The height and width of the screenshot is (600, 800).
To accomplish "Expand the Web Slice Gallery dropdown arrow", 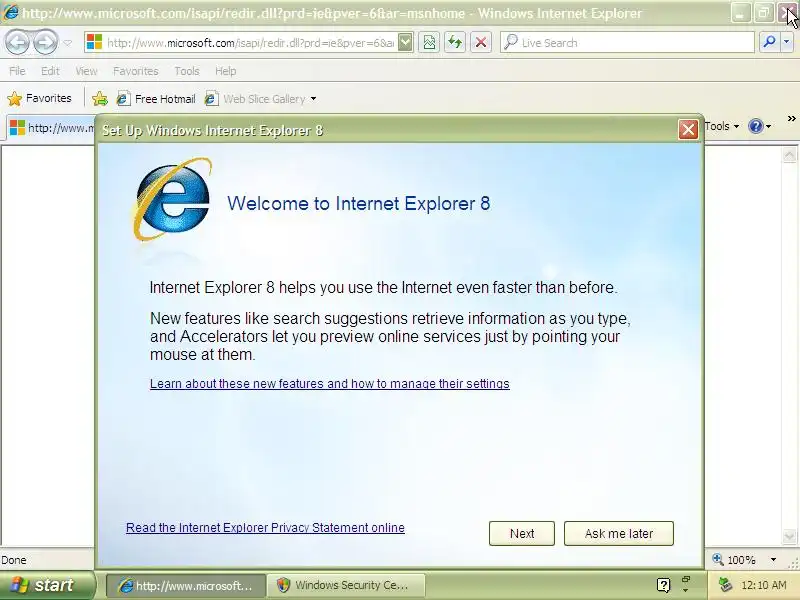I will [313, 99].
